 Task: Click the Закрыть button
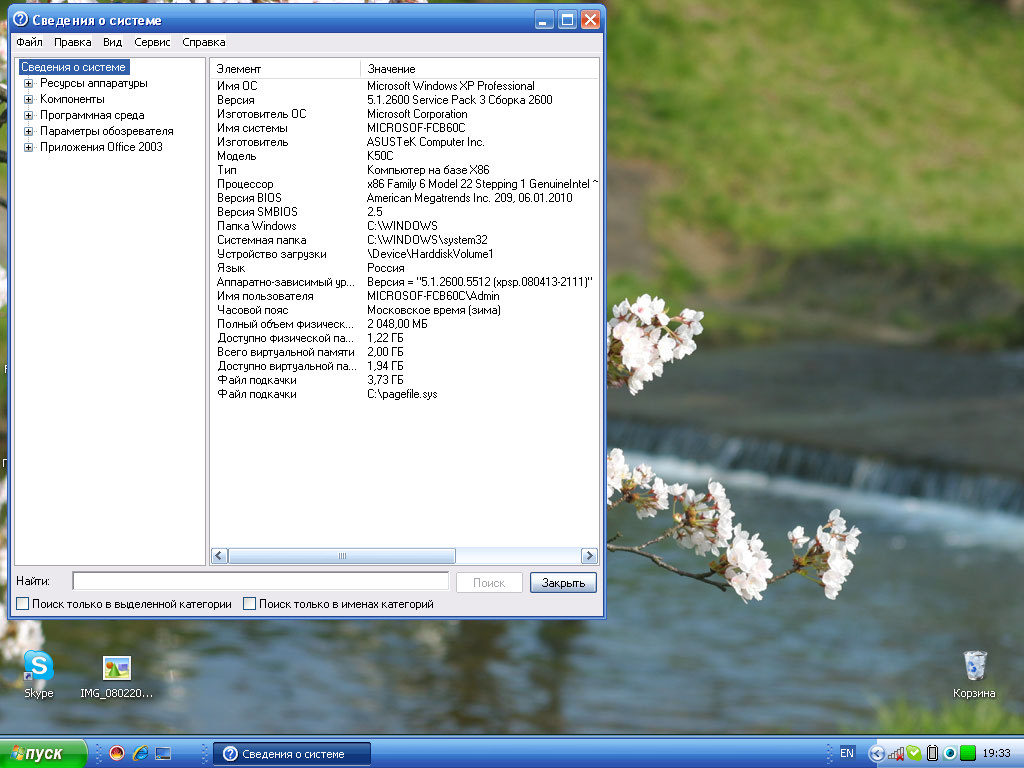(x=563, y=583)
